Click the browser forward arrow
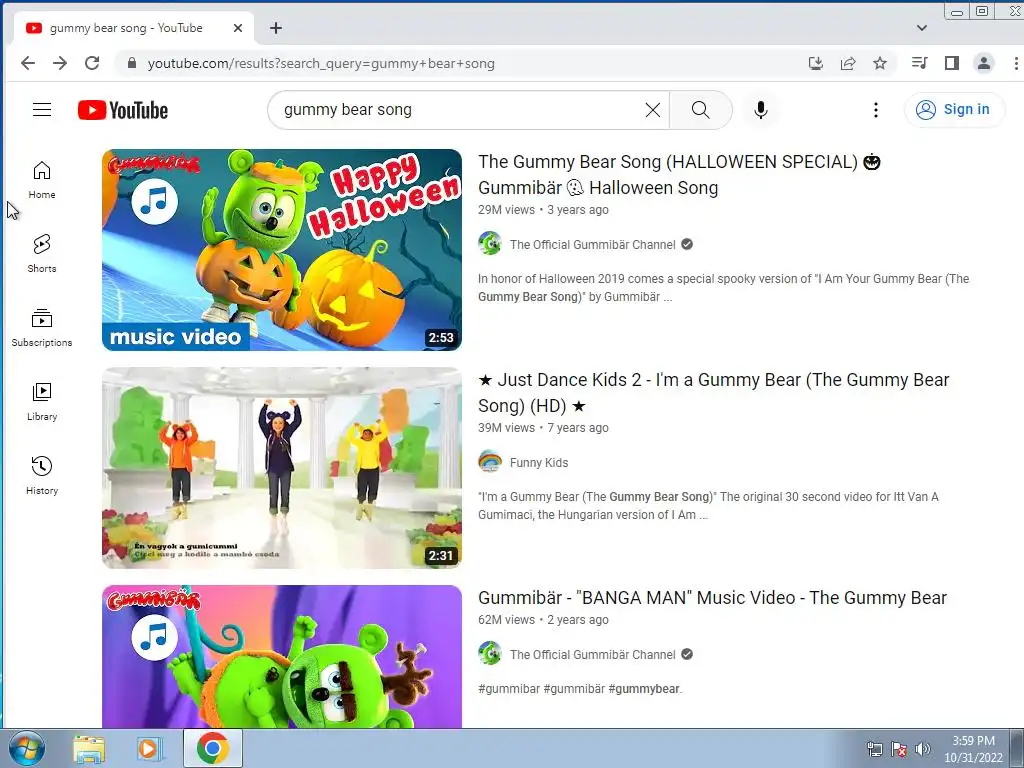 click(x=59, y=63)
